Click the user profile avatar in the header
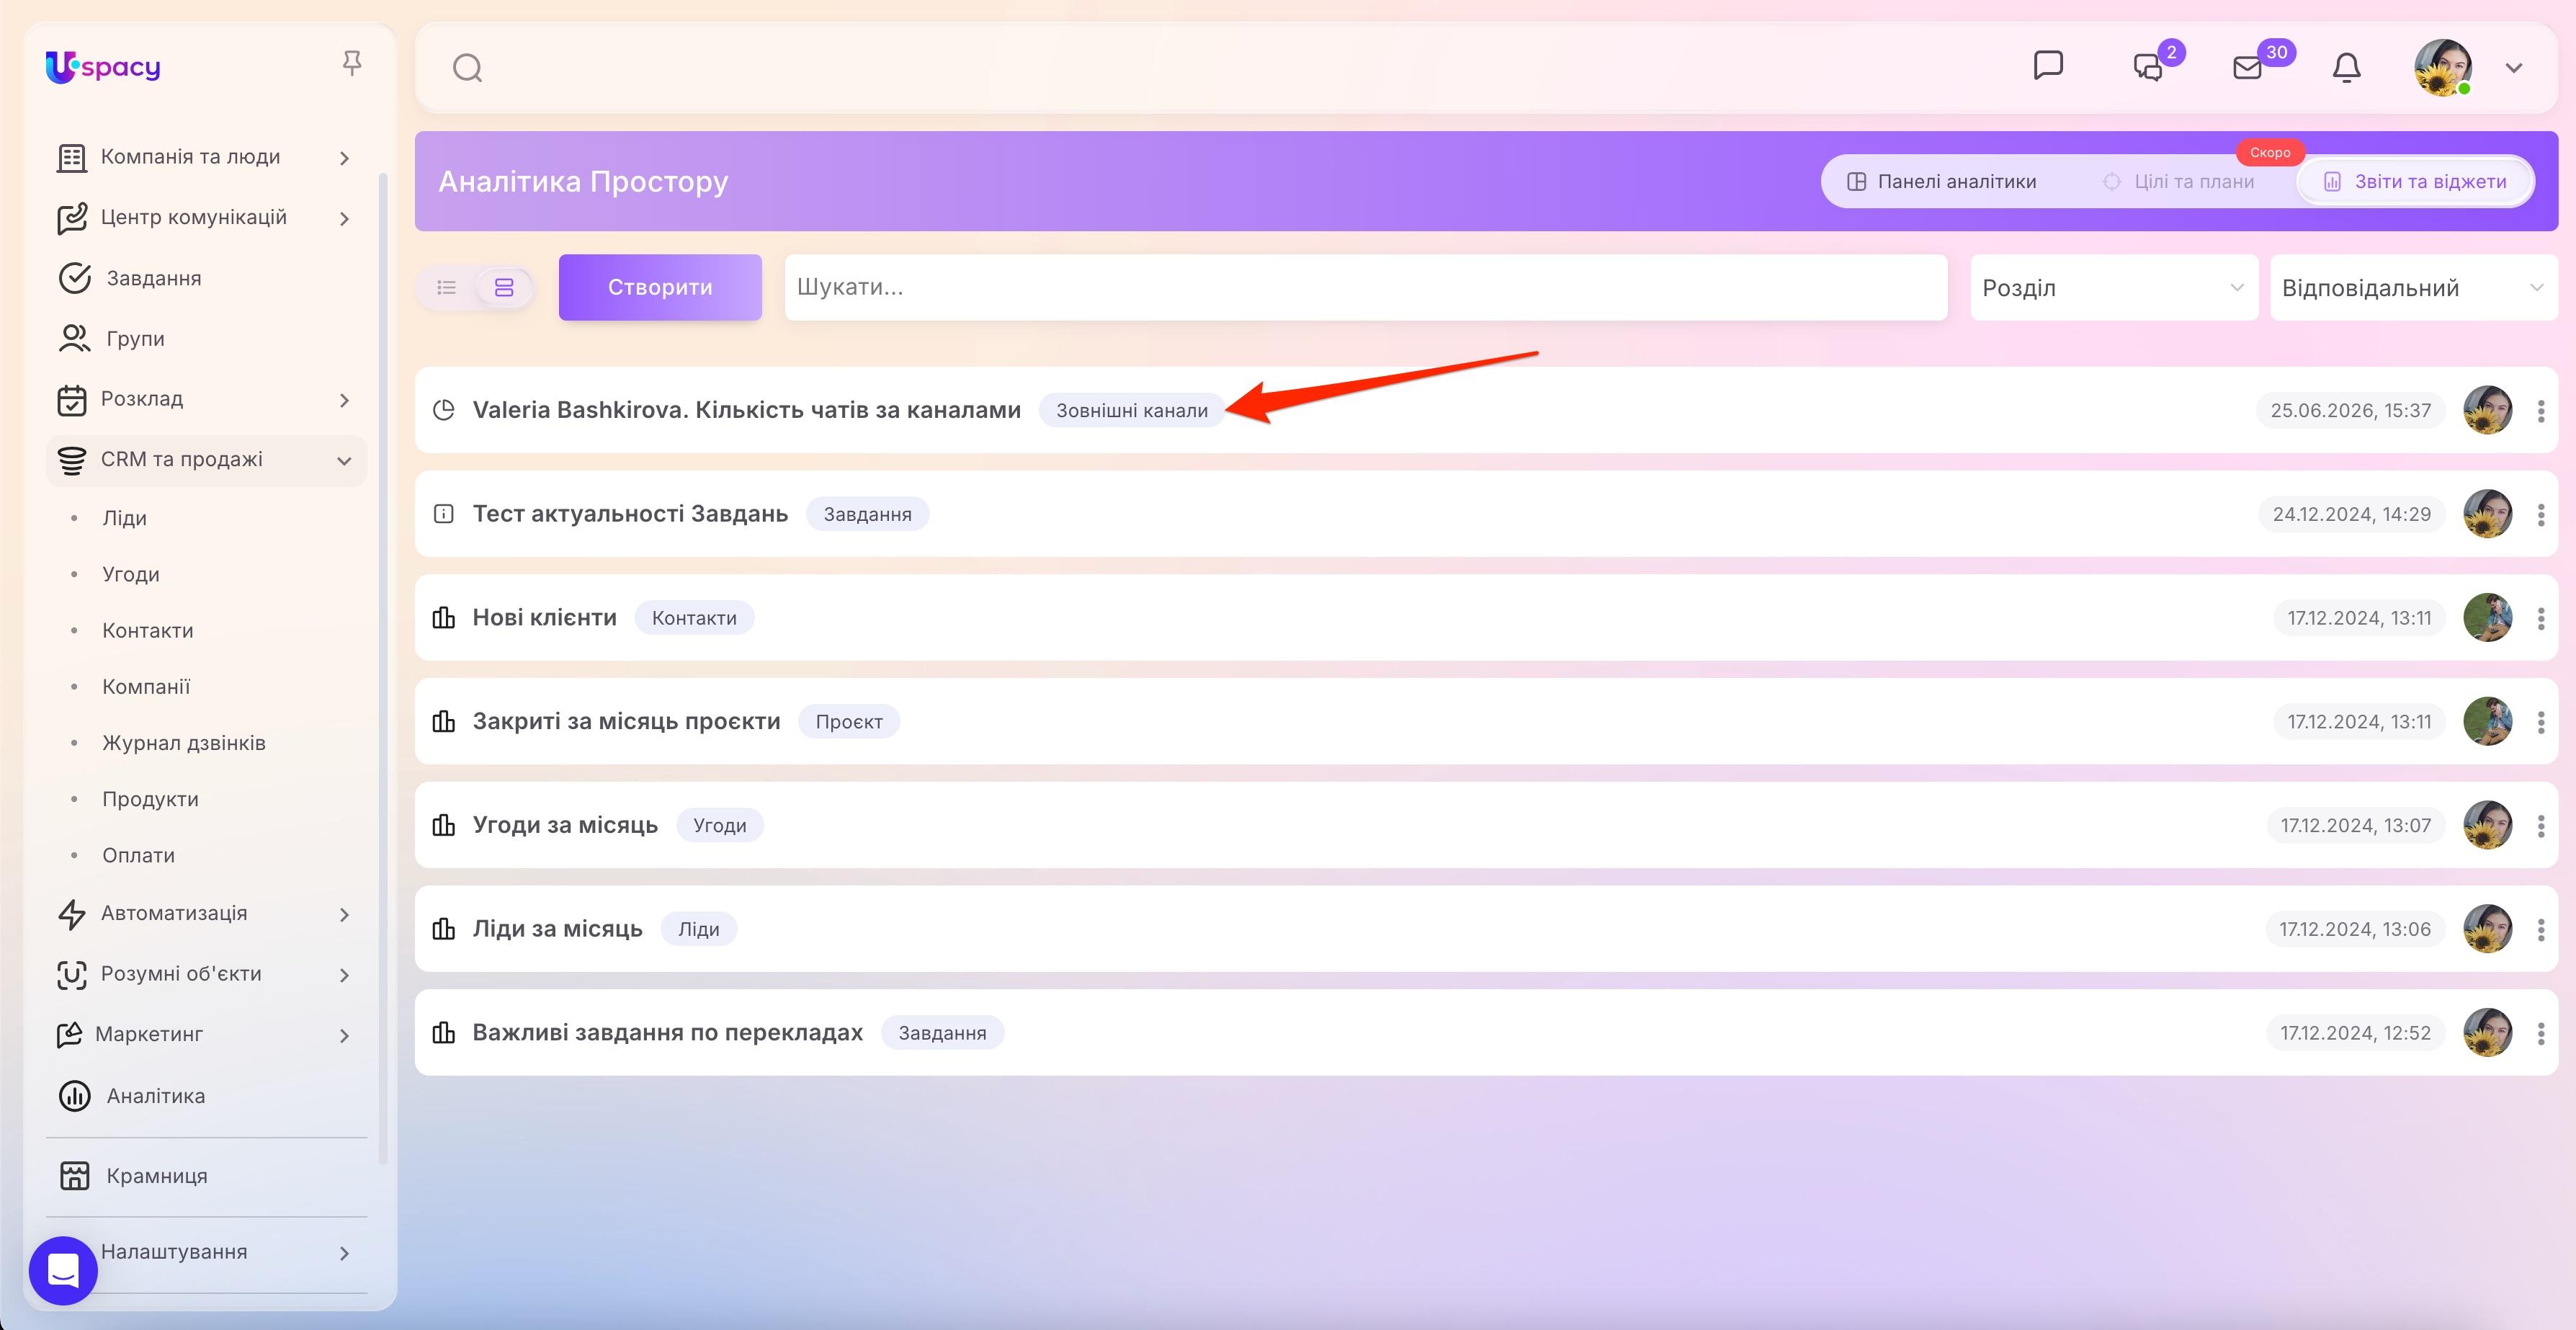2576x1330 pixels. [x=2443, y=68]
